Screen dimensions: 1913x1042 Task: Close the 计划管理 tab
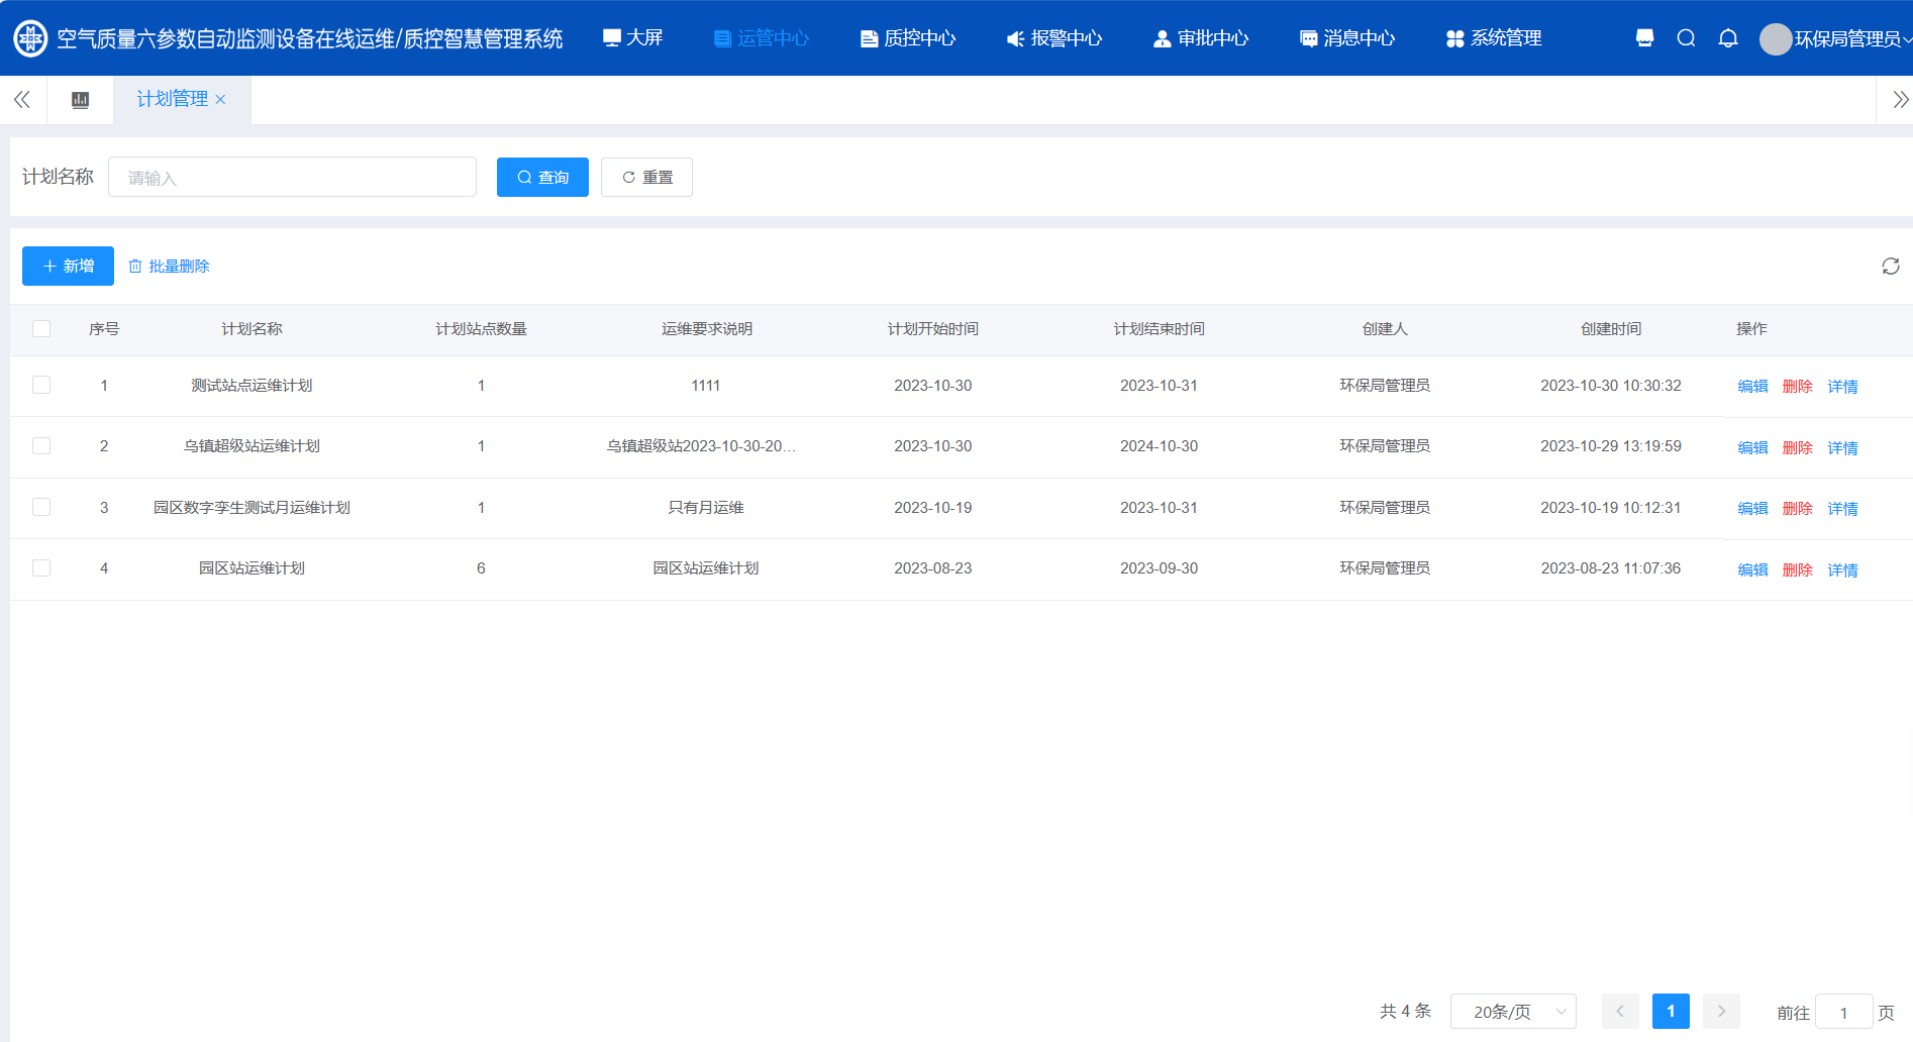click(221, 100)
